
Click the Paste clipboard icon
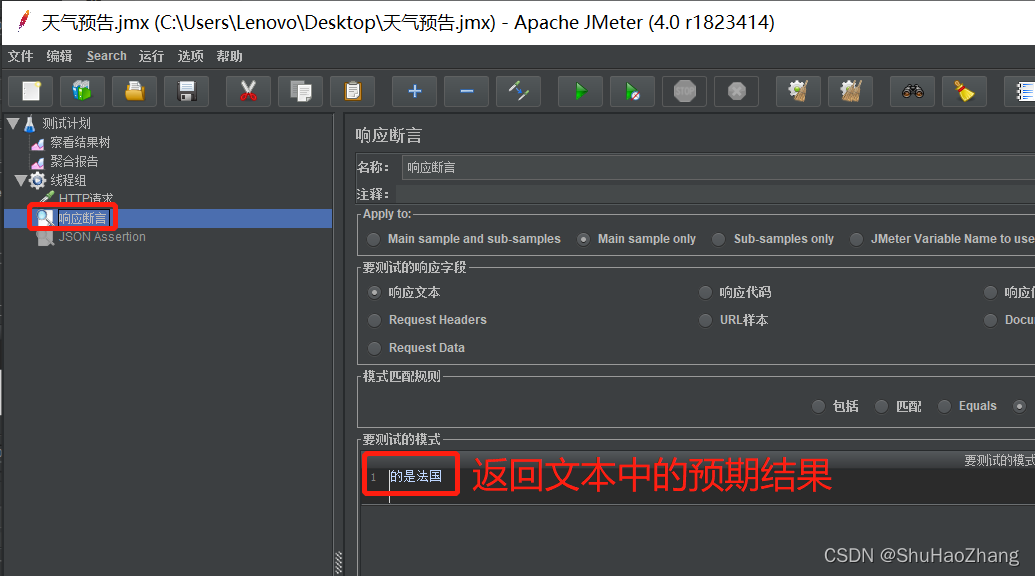click(352, 91)
